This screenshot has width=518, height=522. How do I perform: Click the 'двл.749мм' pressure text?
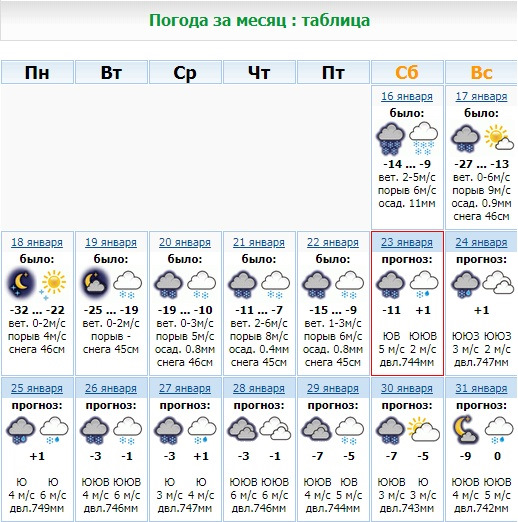click(37, 508)
